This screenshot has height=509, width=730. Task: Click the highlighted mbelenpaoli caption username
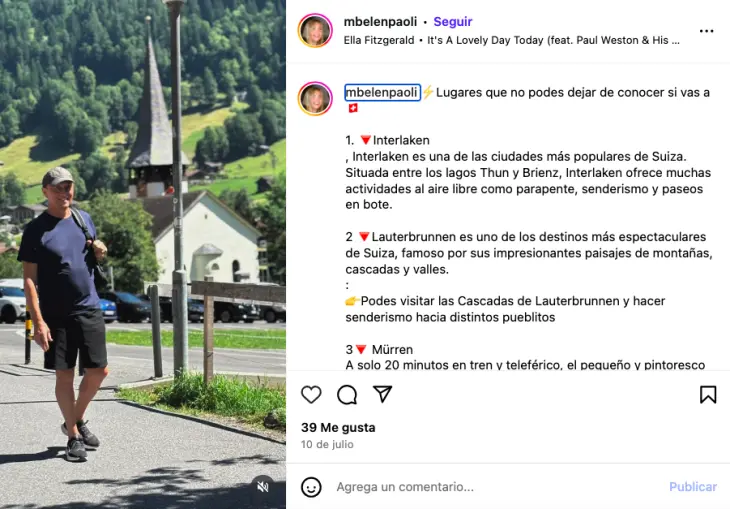[382, 92]
